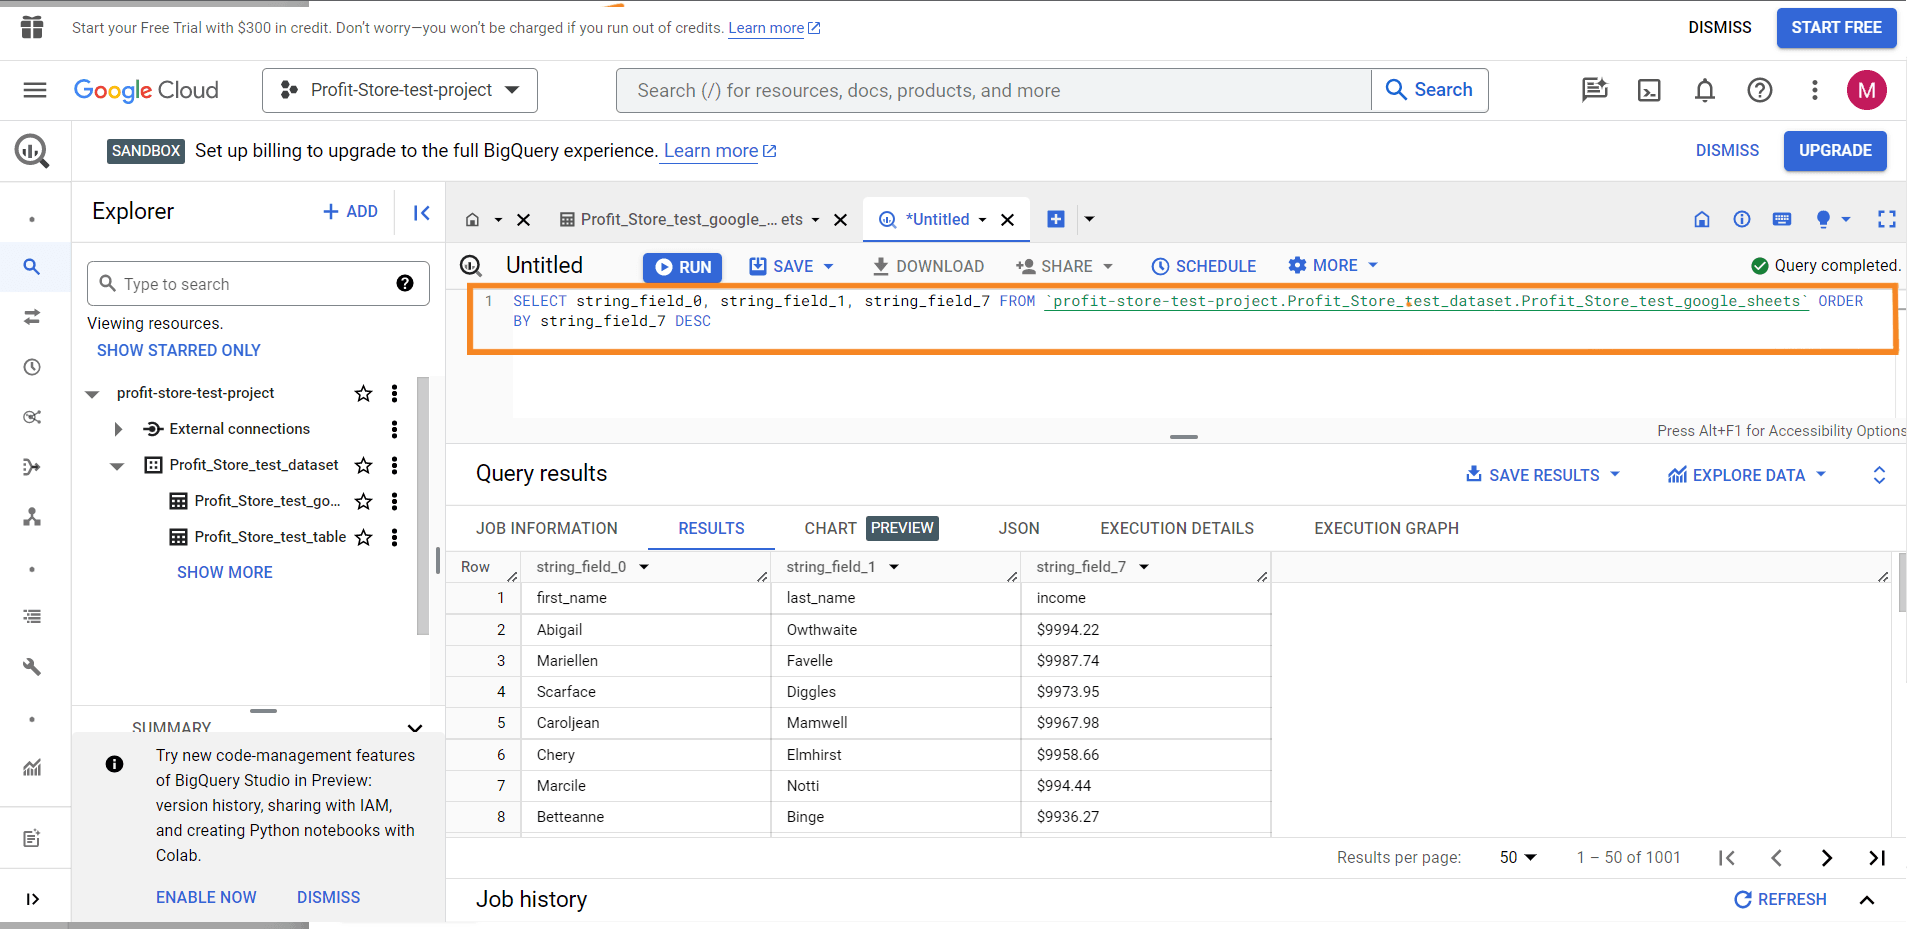Click the top resource search box

pos(994,90)
